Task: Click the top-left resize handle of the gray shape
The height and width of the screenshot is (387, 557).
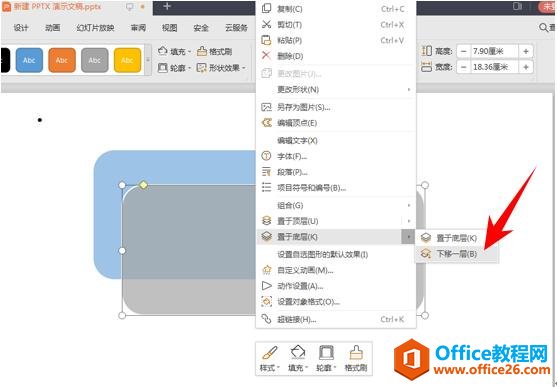Action: point(122,185)
